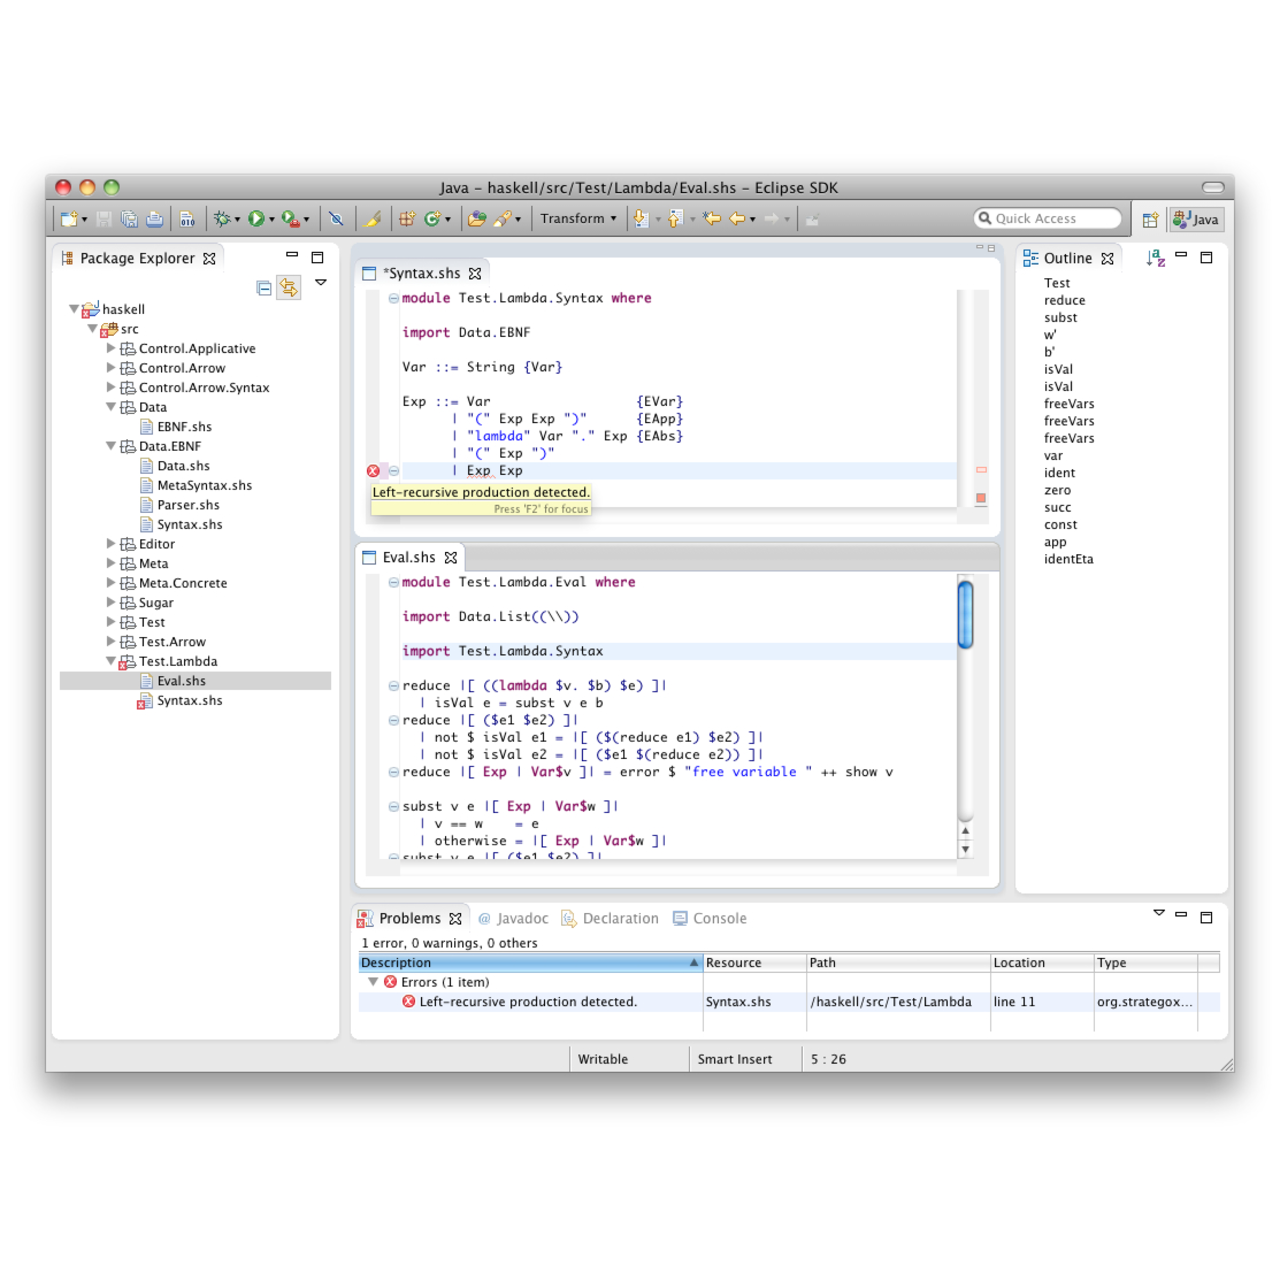Open the Transform dropdown menu
1280x1280 pixels.
(578, 219)
